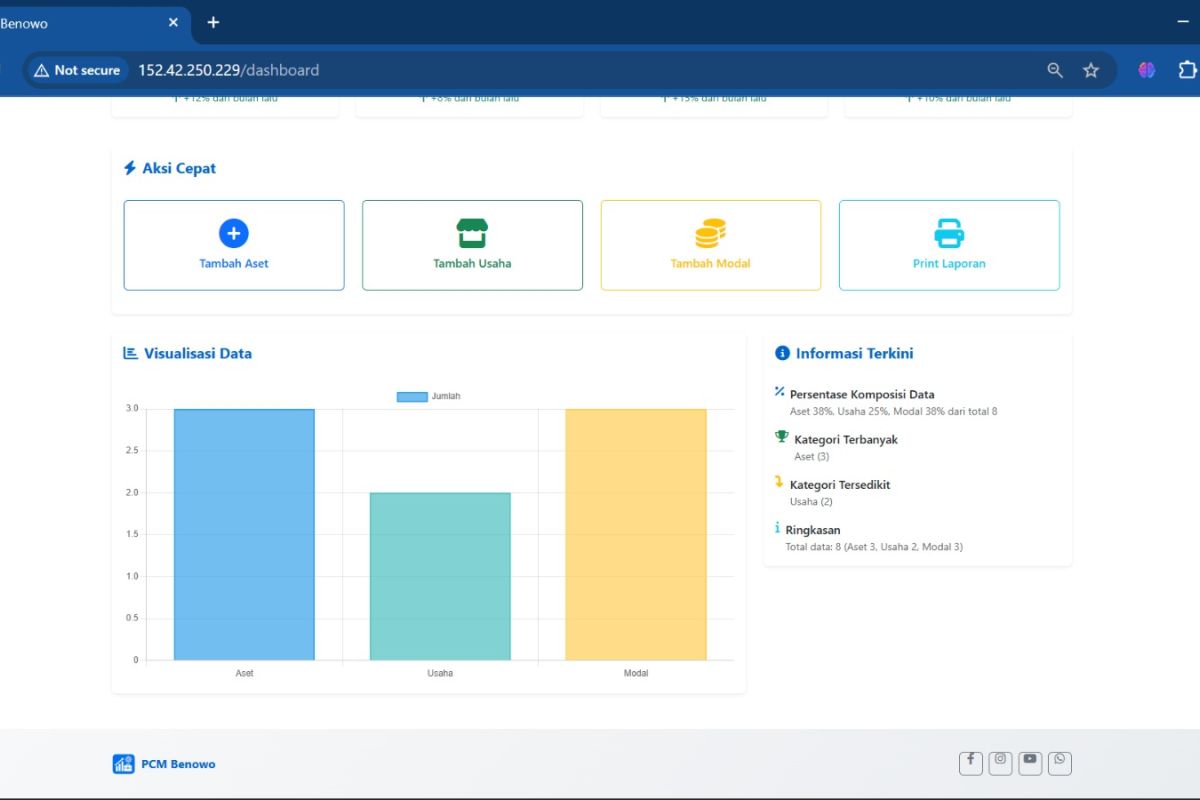Open the WhatsApp footer icon
Viewport: 1200px width, 800px height.
pyautogui.click(x=1060, y=762)
